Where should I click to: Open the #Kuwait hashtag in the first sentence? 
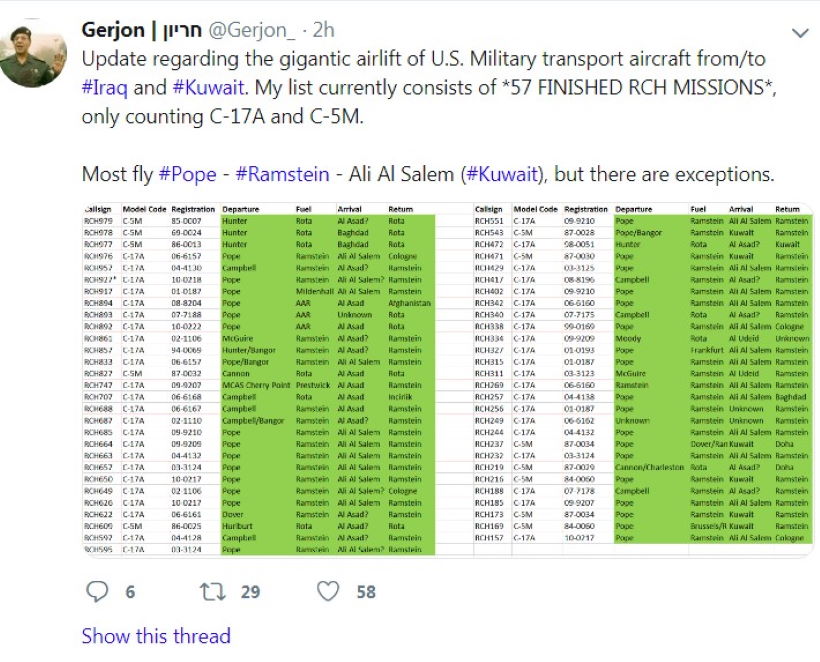[x=208, y=87]
